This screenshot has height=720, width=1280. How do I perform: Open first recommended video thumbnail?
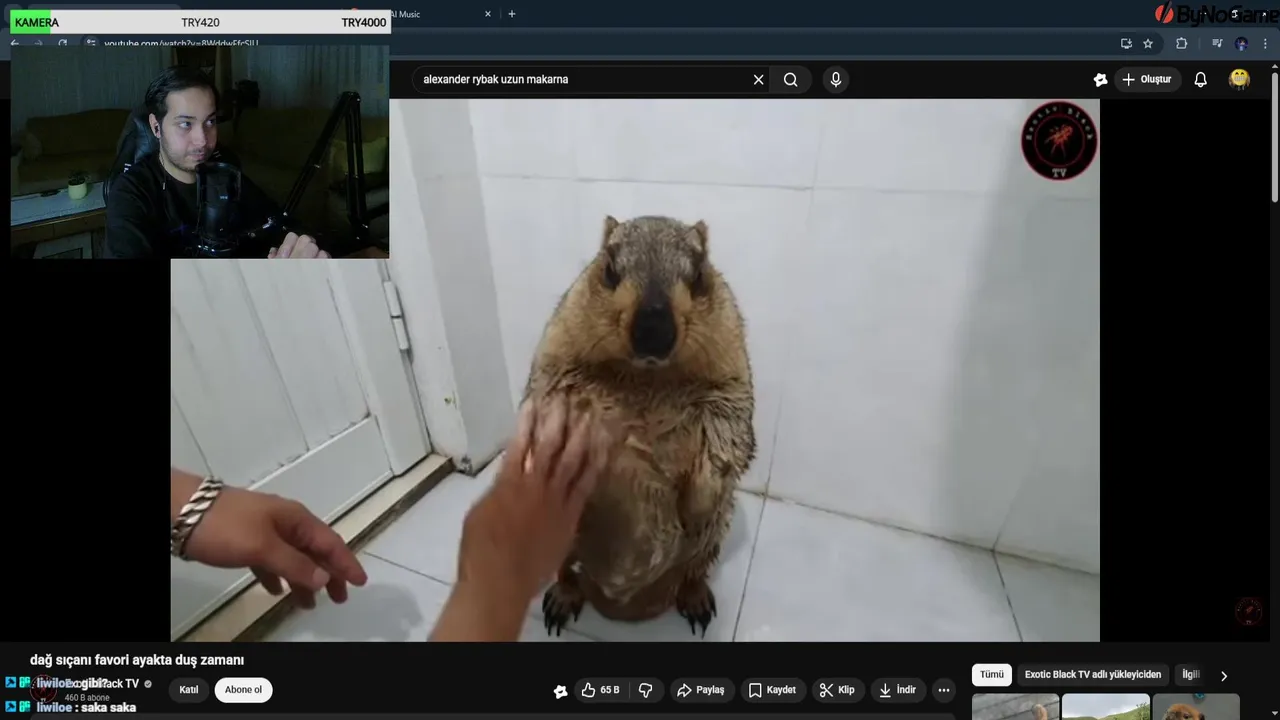coord(1015,707)
